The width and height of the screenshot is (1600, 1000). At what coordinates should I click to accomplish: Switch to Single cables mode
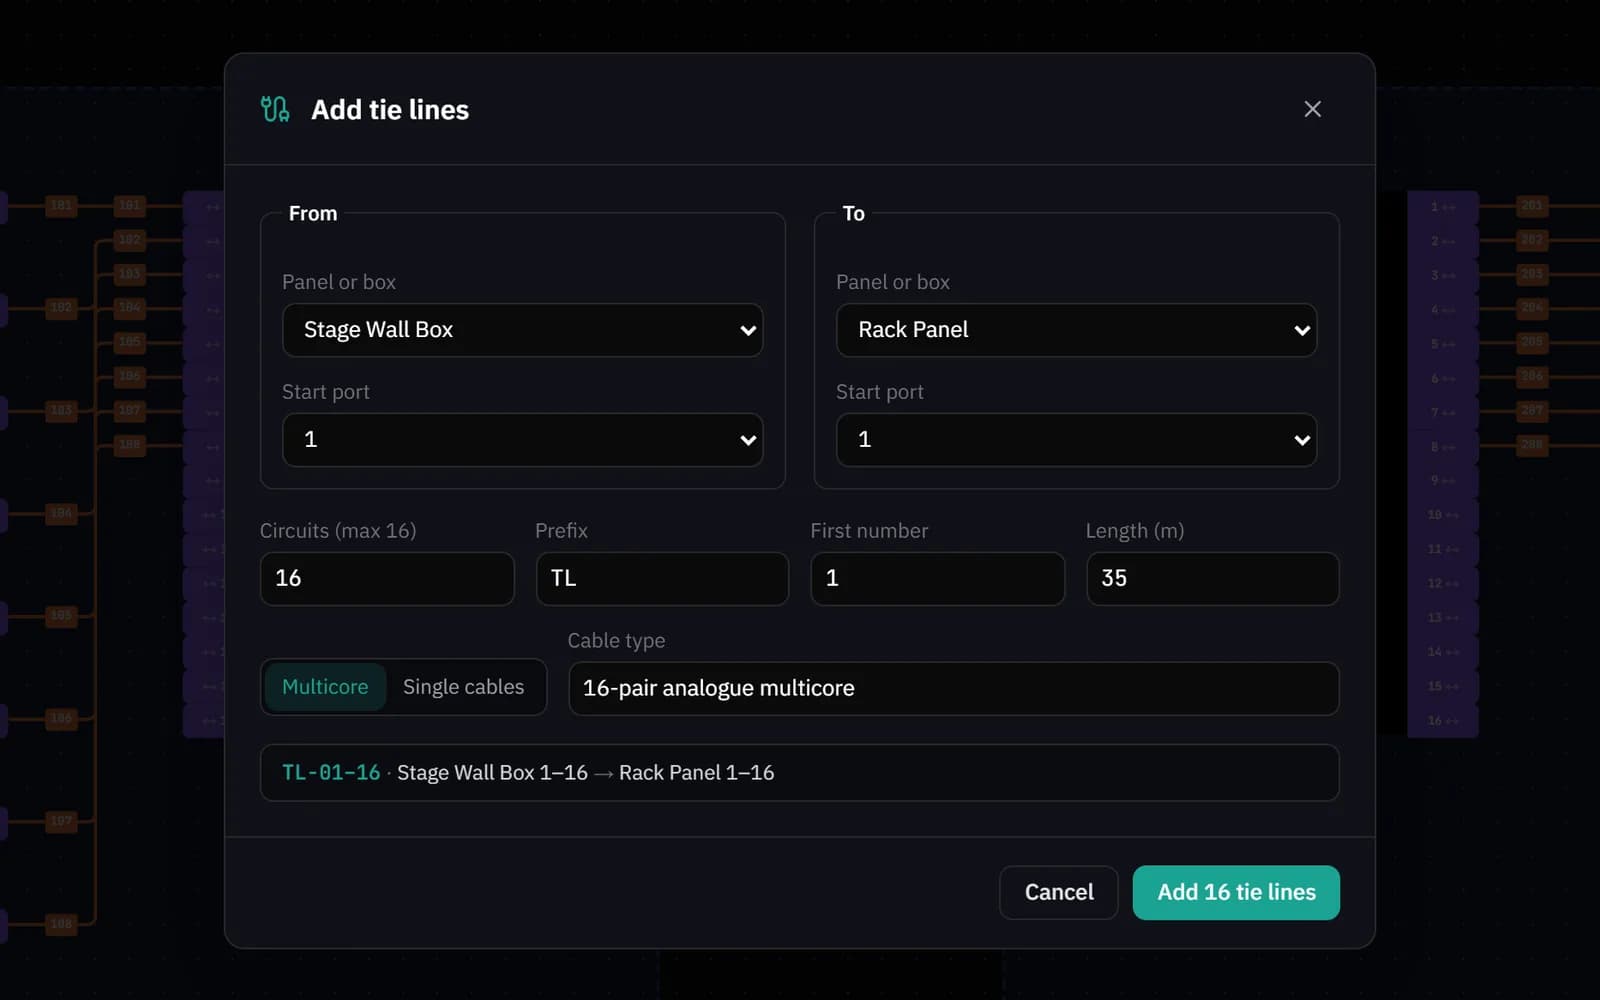[x=463, y=687]
